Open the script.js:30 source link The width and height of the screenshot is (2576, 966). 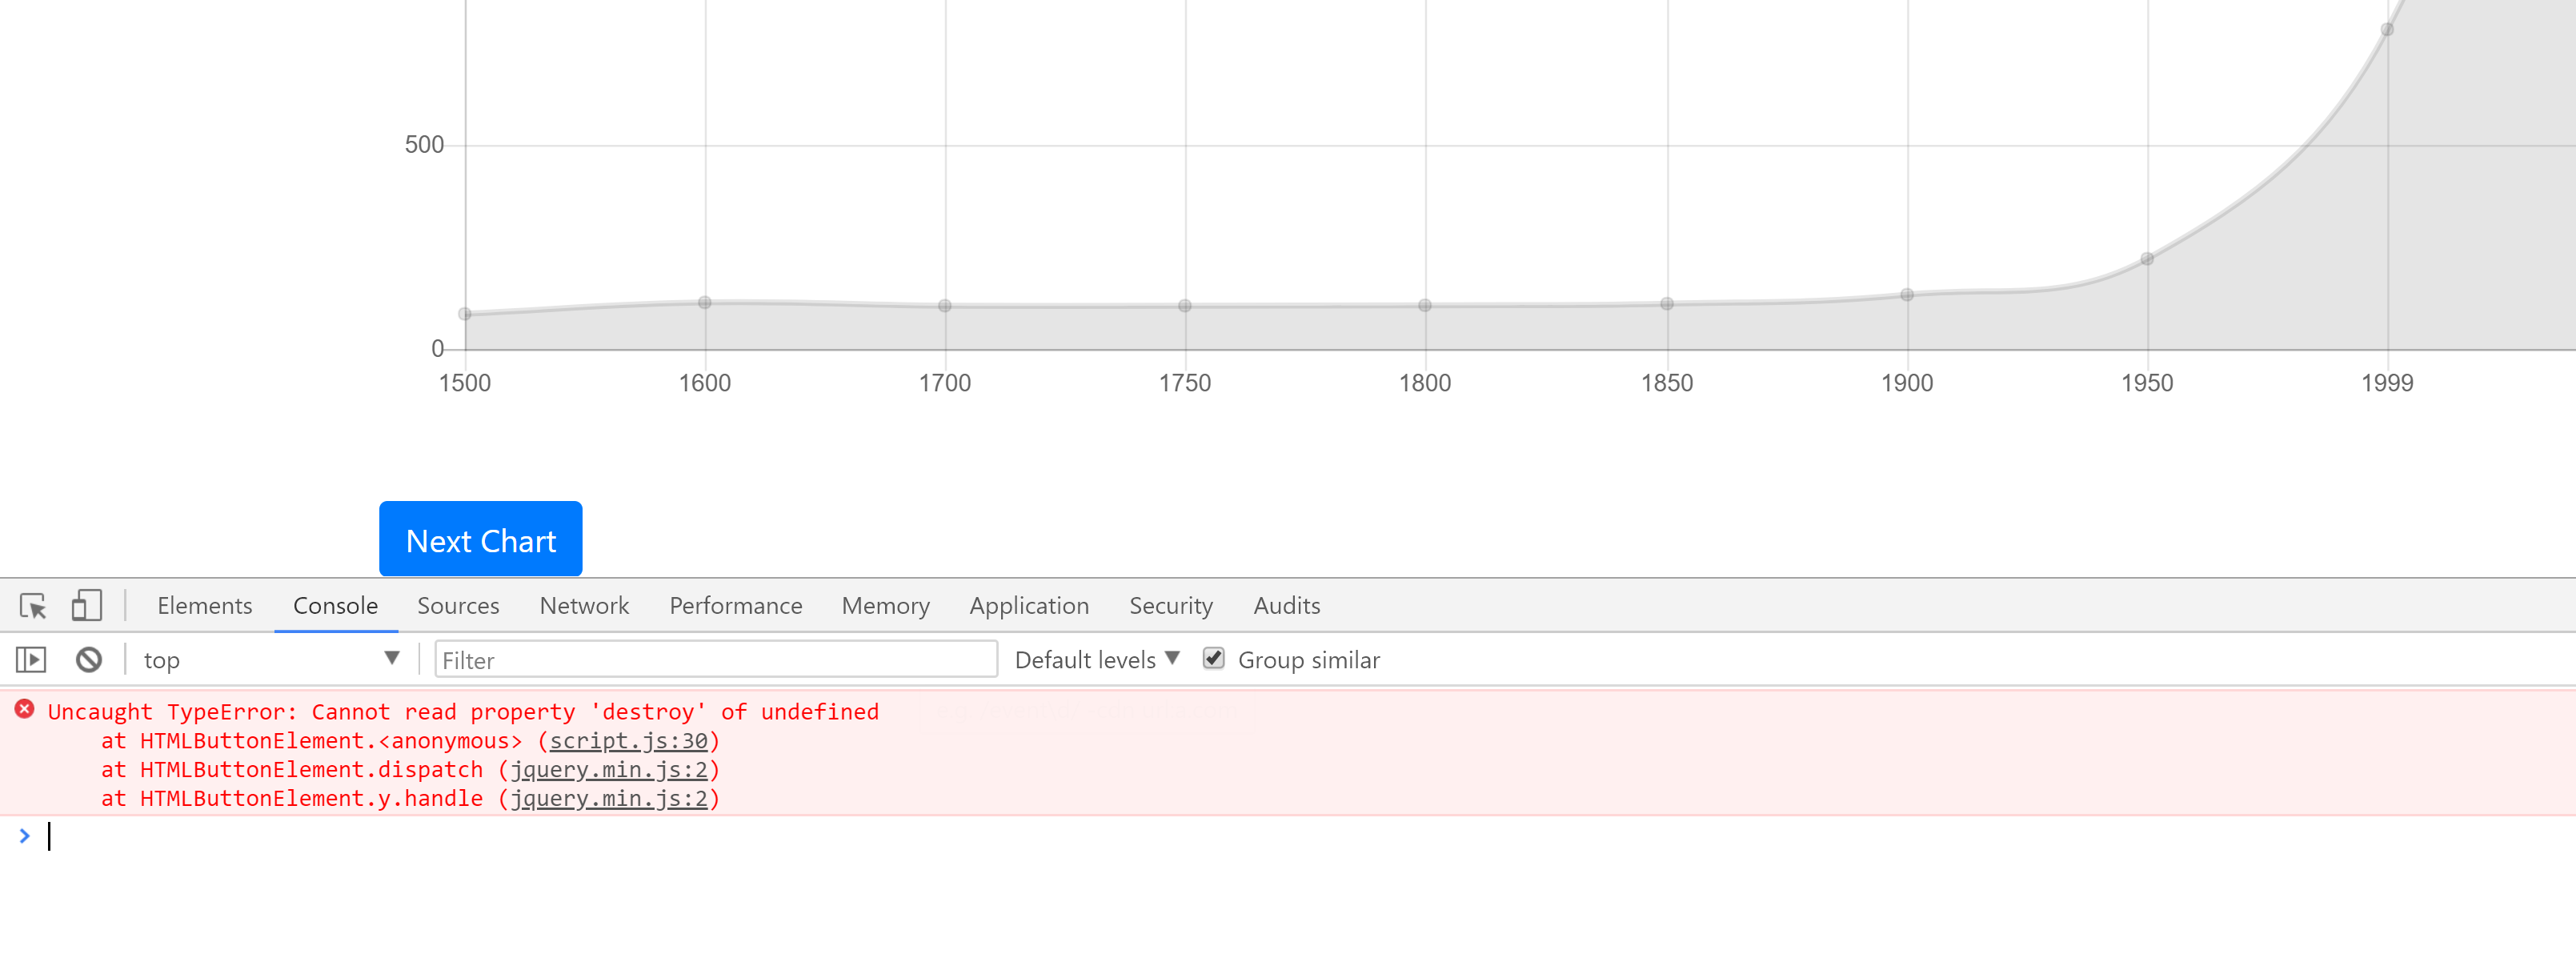(628, 741)
